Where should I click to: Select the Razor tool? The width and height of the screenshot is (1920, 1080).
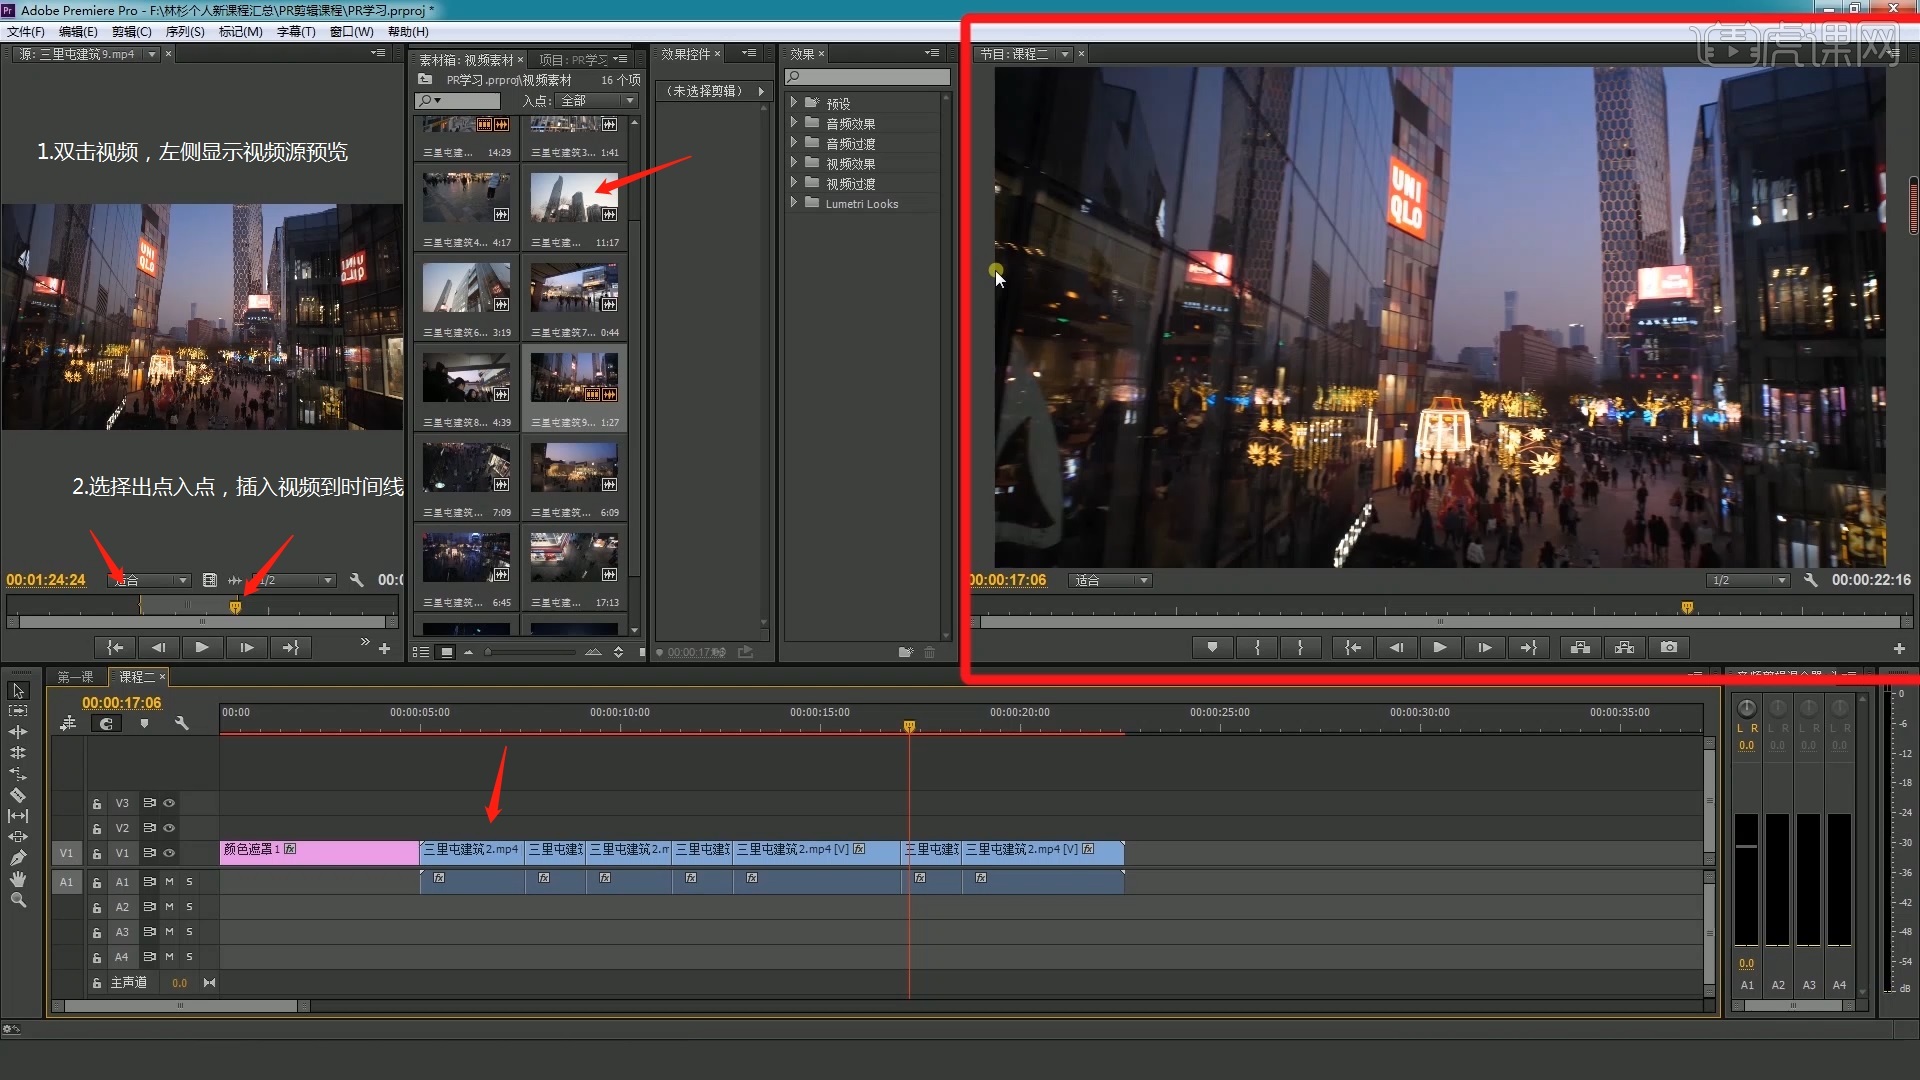[18, 795]
